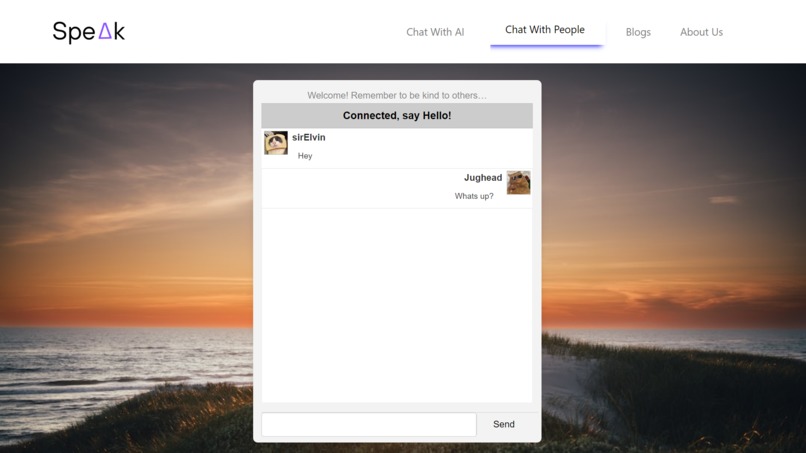Click the Send button
Viewport: 806px width, 453px height.
point(504,424)
